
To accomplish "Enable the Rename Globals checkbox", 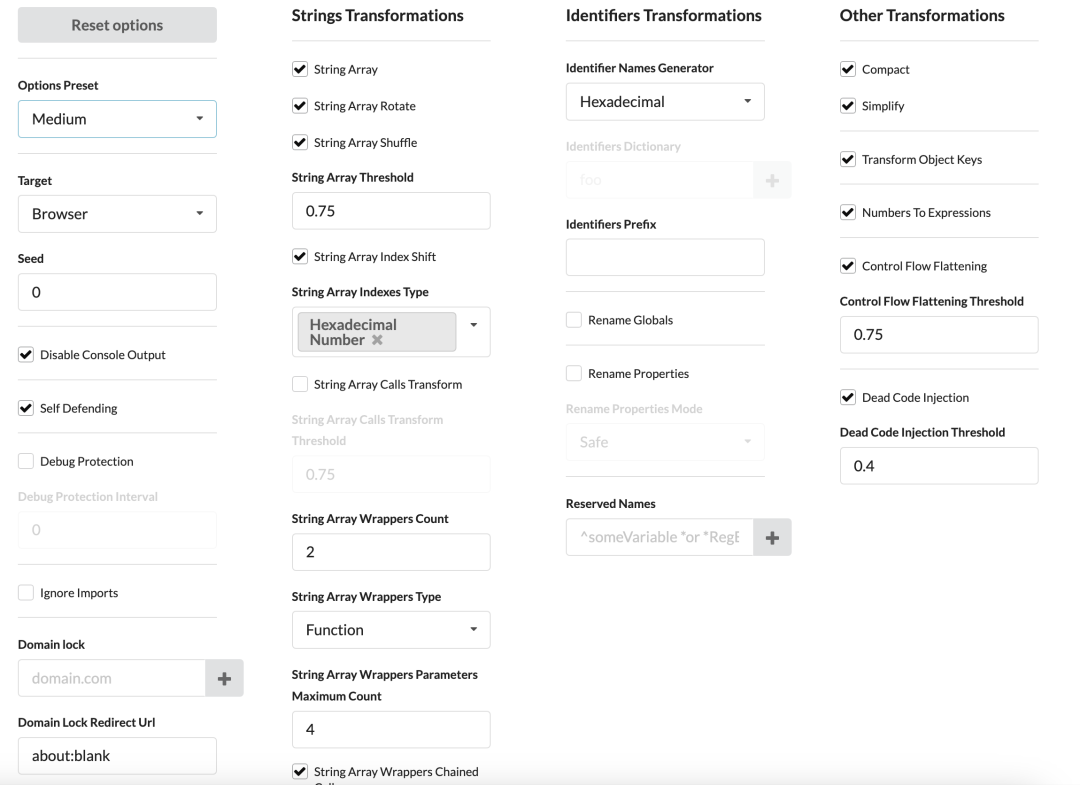I will (x=574, y=320).
